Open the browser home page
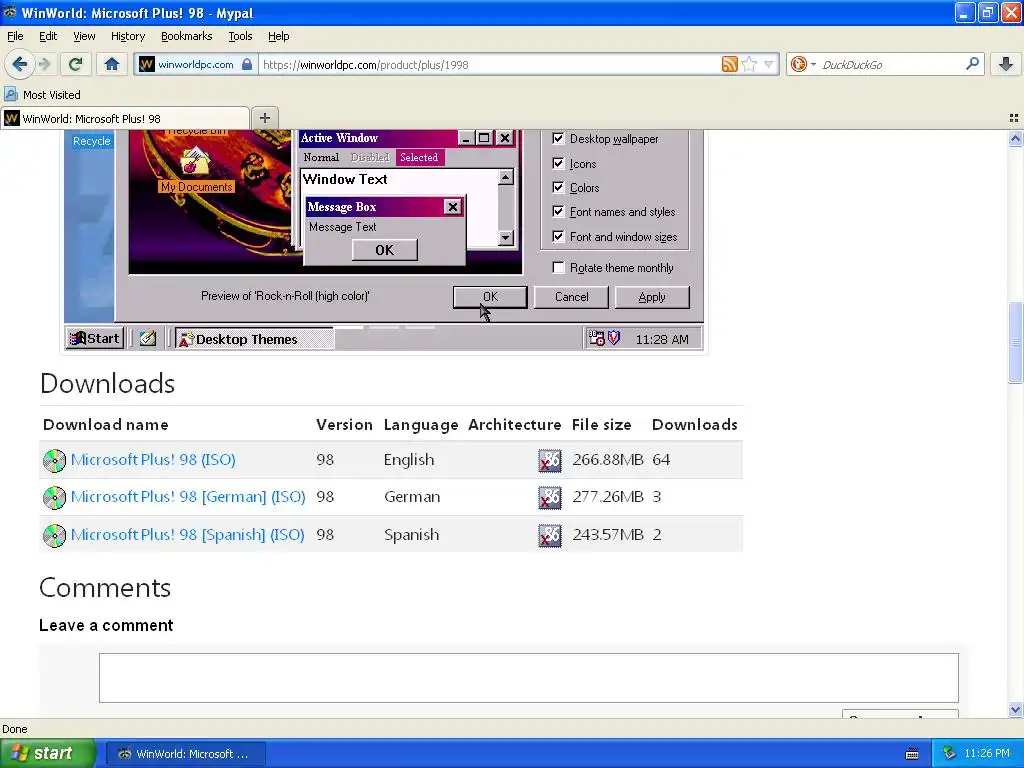Viewport: 1024px width, 768px height. [x=112, y=64]
